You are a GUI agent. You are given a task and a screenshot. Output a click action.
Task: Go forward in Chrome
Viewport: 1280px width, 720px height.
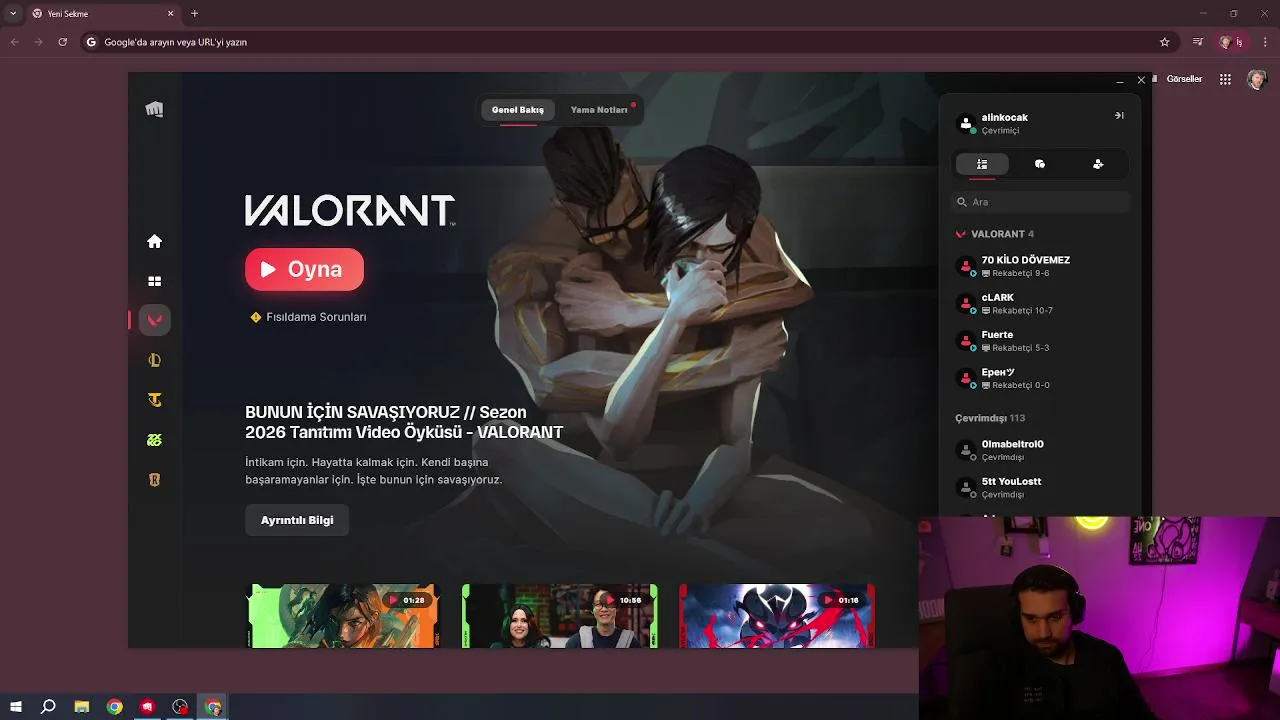click(38, 42)
